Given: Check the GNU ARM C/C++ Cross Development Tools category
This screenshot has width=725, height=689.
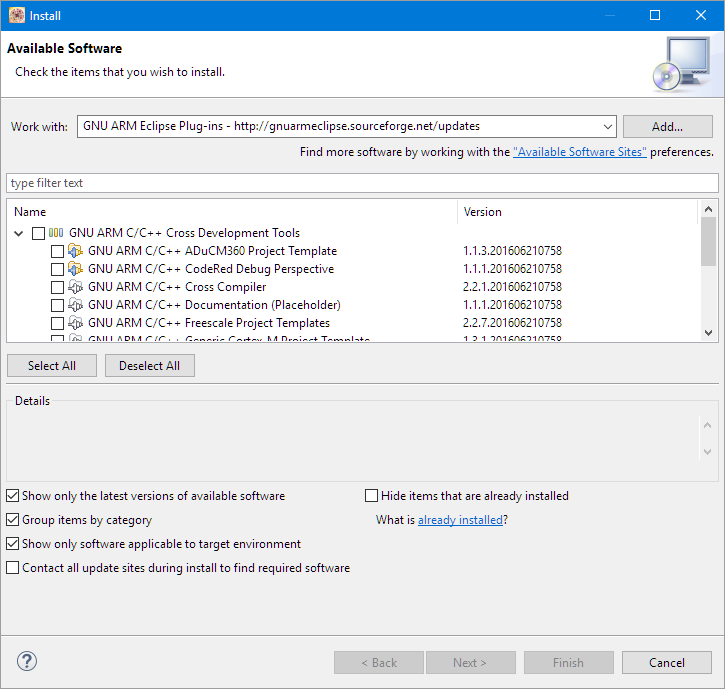Looking at the screenshot, I should (x=38, y=233).
